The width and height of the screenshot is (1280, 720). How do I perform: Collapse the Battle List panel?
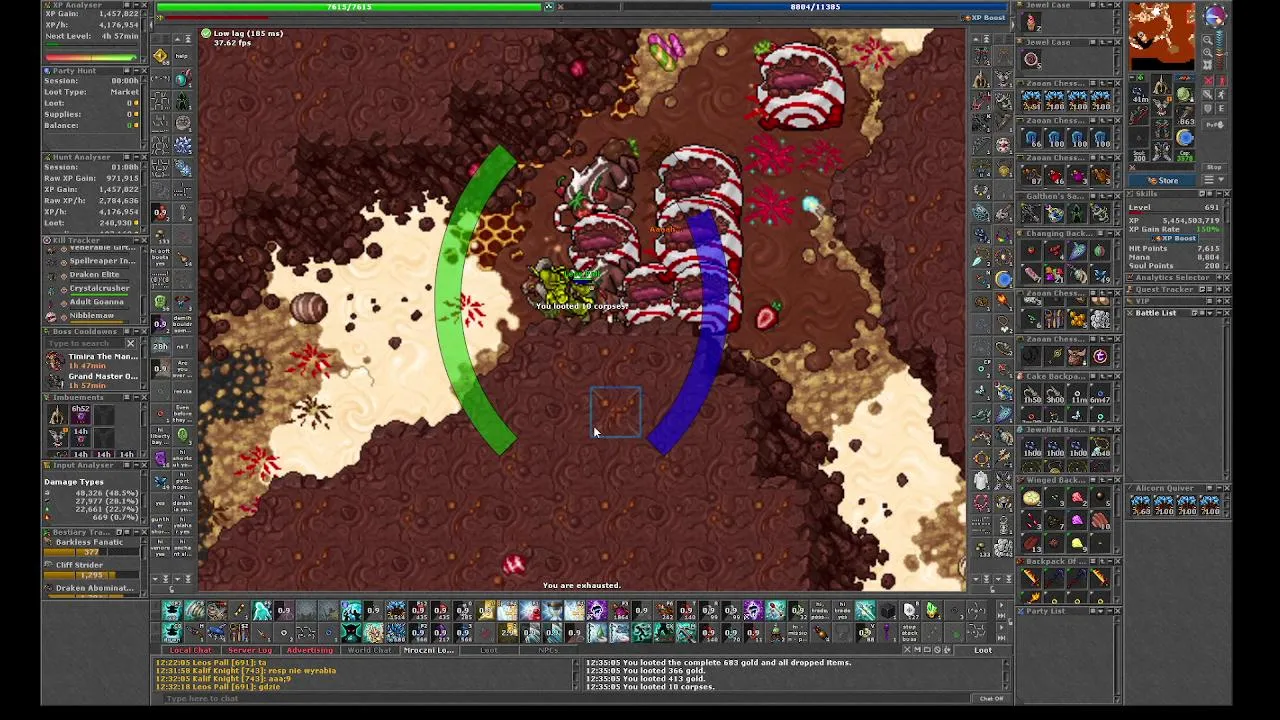pyautogui.click(x=1220, y=313)
